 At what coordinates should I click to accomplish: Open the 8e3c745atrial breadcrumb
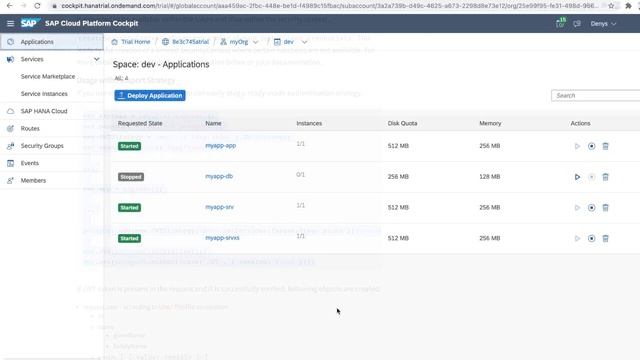click(190, 42)
